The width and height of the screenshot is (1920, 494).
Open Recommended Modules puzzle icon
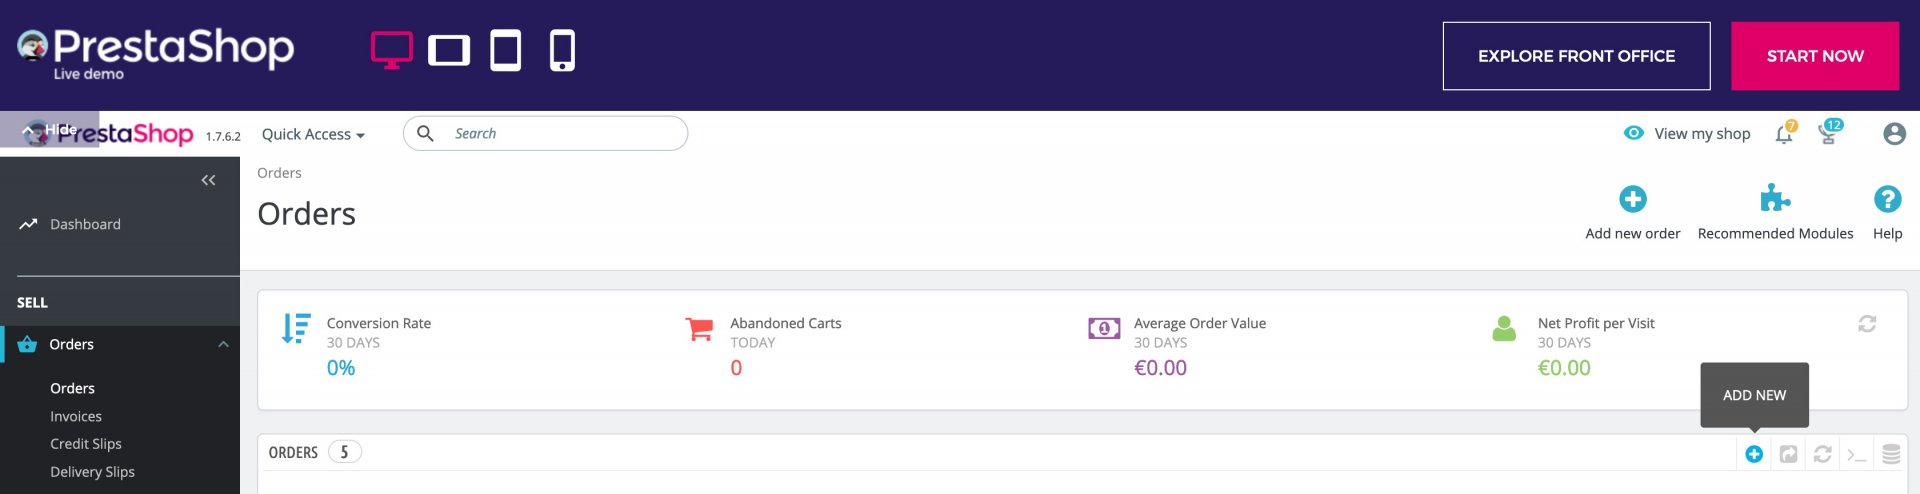tap(1774, 199)
